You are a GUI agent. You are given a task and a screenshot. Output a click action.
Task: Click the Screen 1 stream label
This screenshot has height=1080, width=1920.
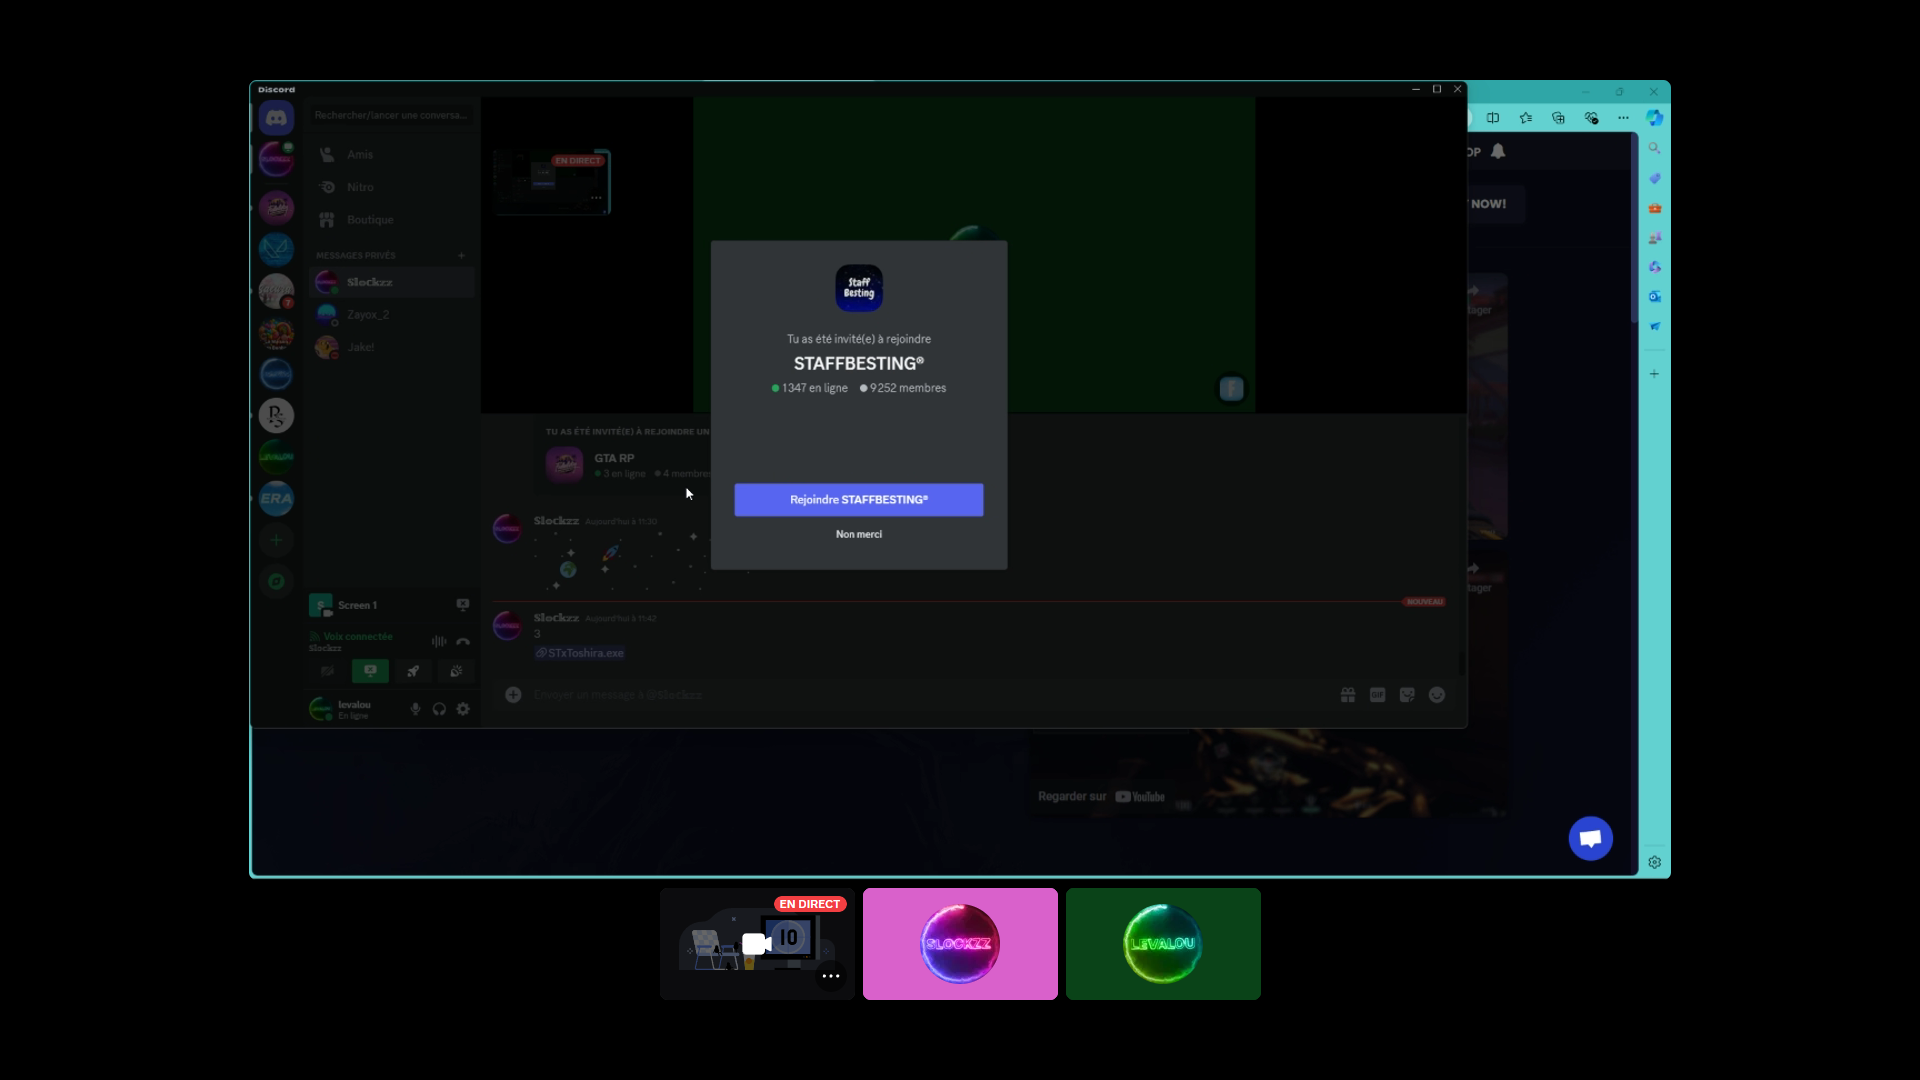point(357,605)
